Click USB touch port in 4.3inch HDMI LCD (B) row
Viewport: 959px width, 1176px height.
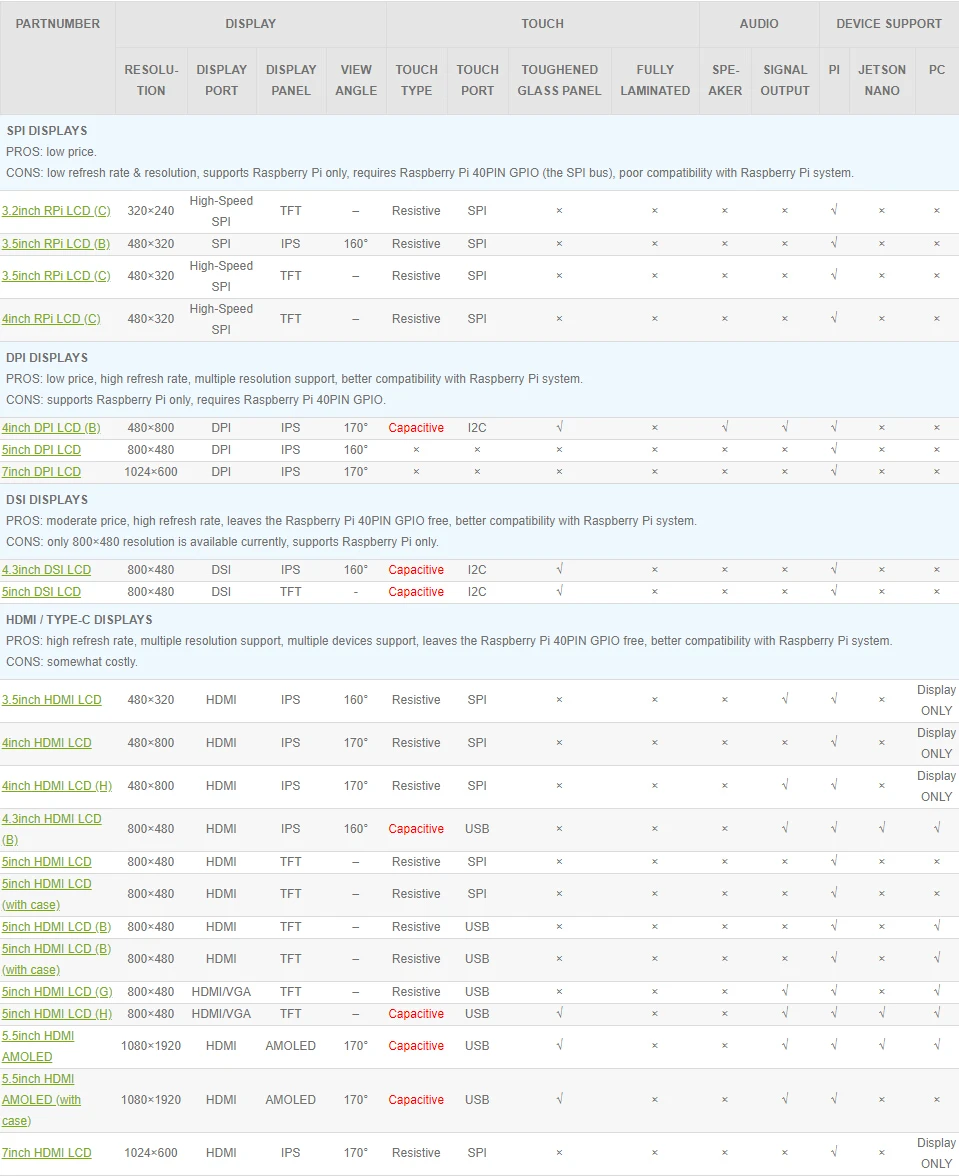pos(477,829)
